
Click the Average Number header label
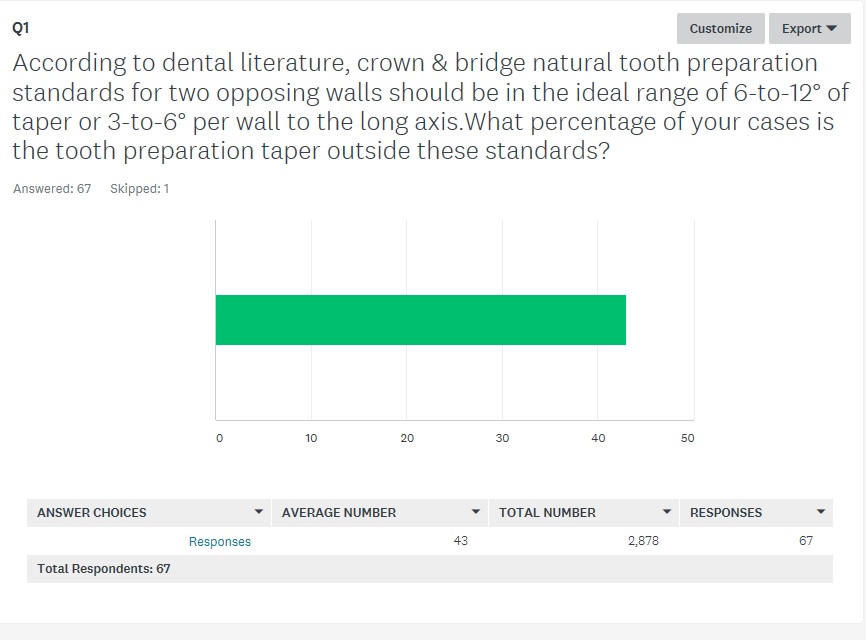[x=339, y=512]
